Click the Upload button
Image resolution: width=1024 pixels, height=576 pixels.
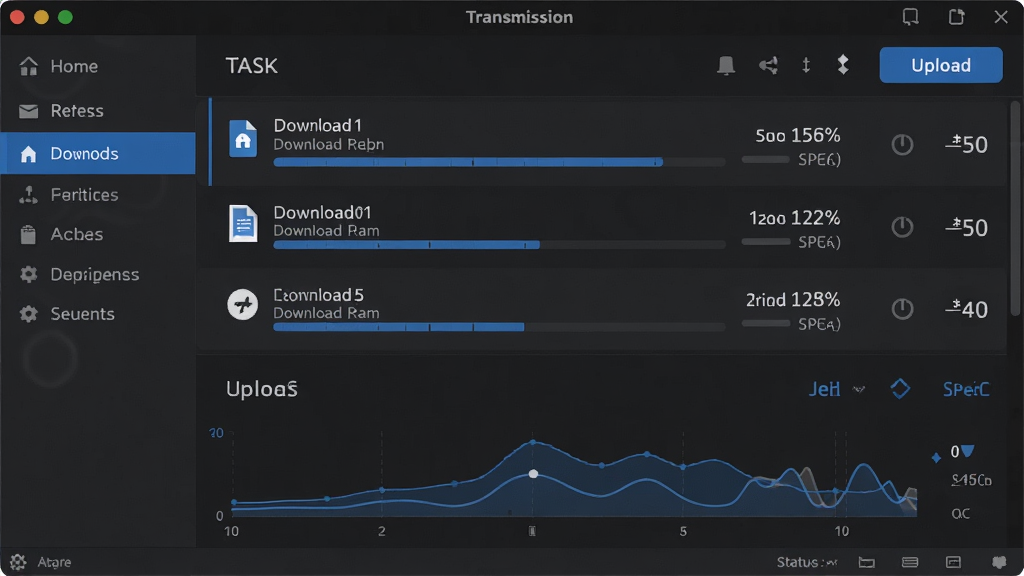click(940, 65)
